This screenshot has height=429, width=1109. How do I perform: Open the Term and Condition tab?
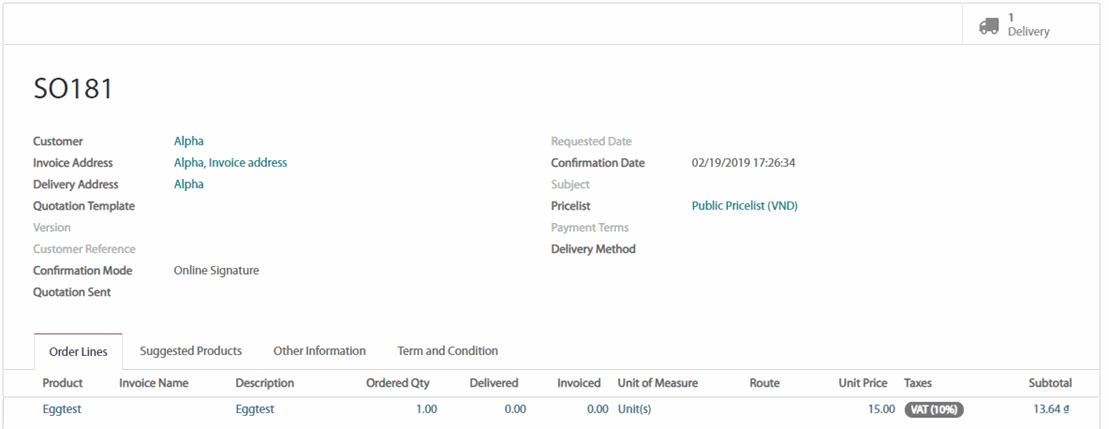[447, 351]
